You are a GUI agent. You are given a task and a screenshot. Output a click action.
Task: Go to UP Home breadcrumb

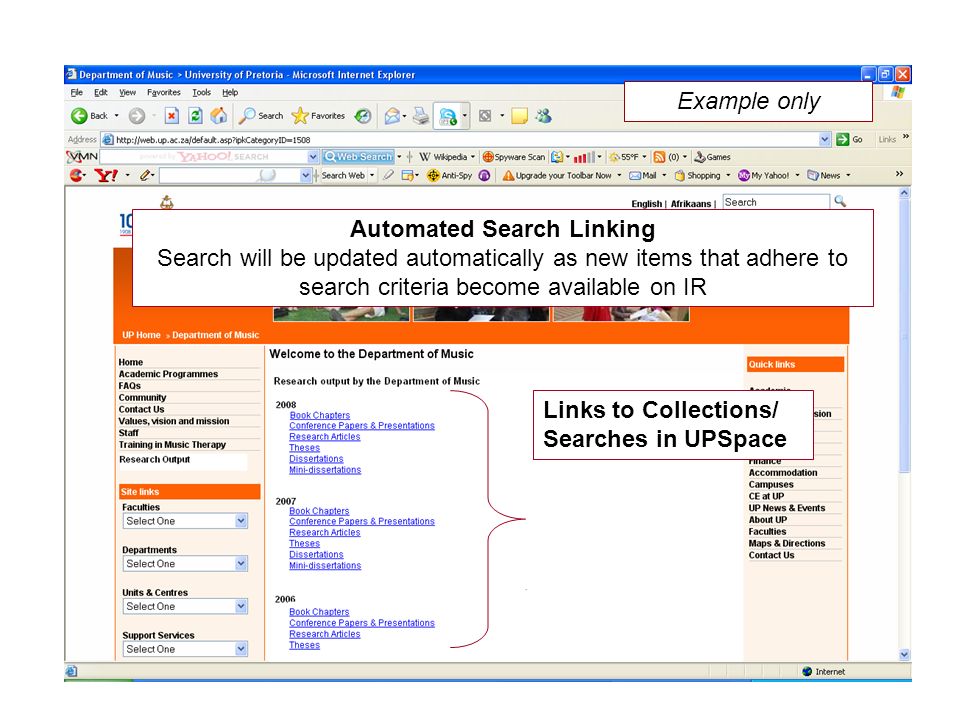[x=141, y=335]
